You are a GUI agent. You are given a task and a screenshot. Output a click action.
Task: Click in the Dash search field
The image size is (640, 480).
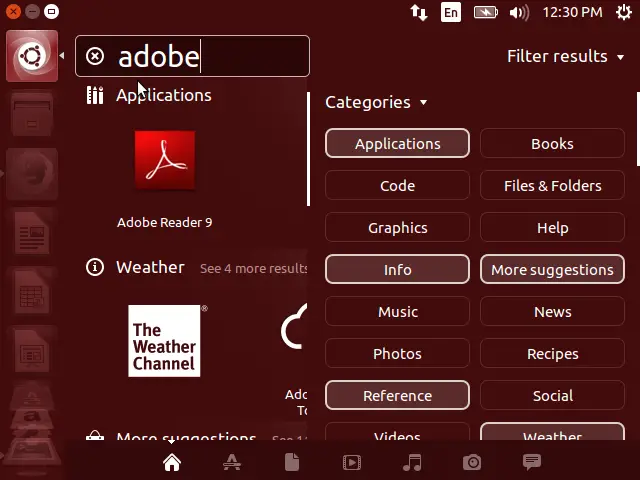pyautogui.click(x=192, y=56)
